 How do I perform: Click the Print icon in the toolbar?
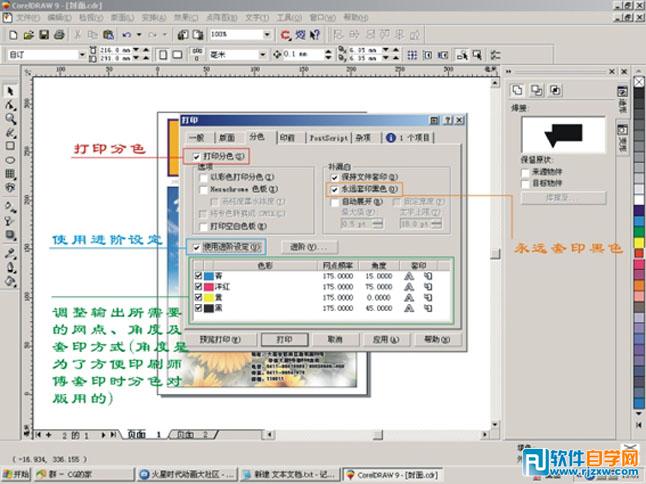pyautogui.click(x=59, y=35)
